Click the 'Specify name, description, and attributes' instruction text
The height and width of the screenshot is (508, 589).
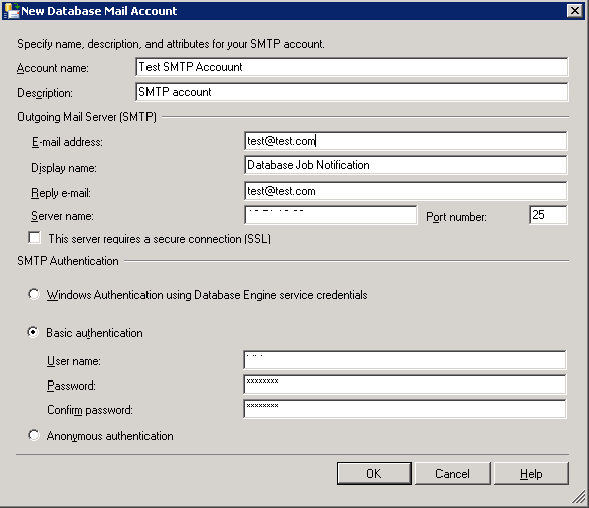click(171, 44)
